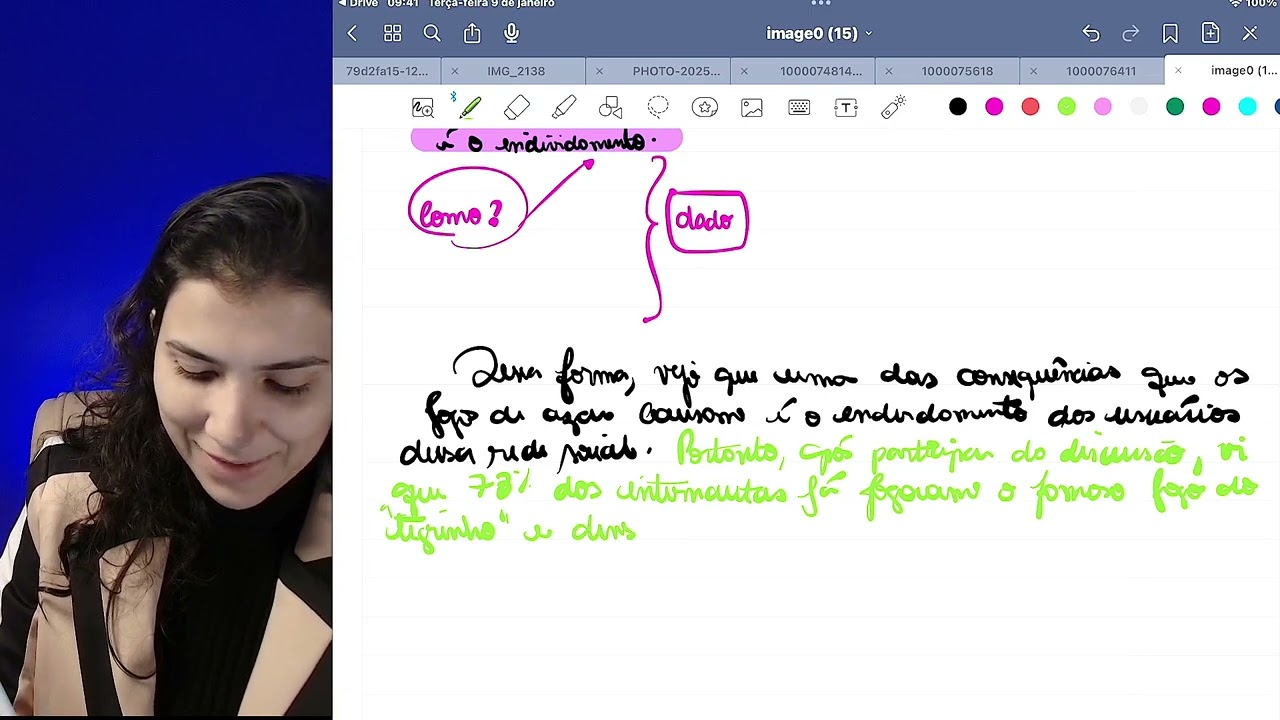Pick the light pink color swatch

[x=1103, y=107]
